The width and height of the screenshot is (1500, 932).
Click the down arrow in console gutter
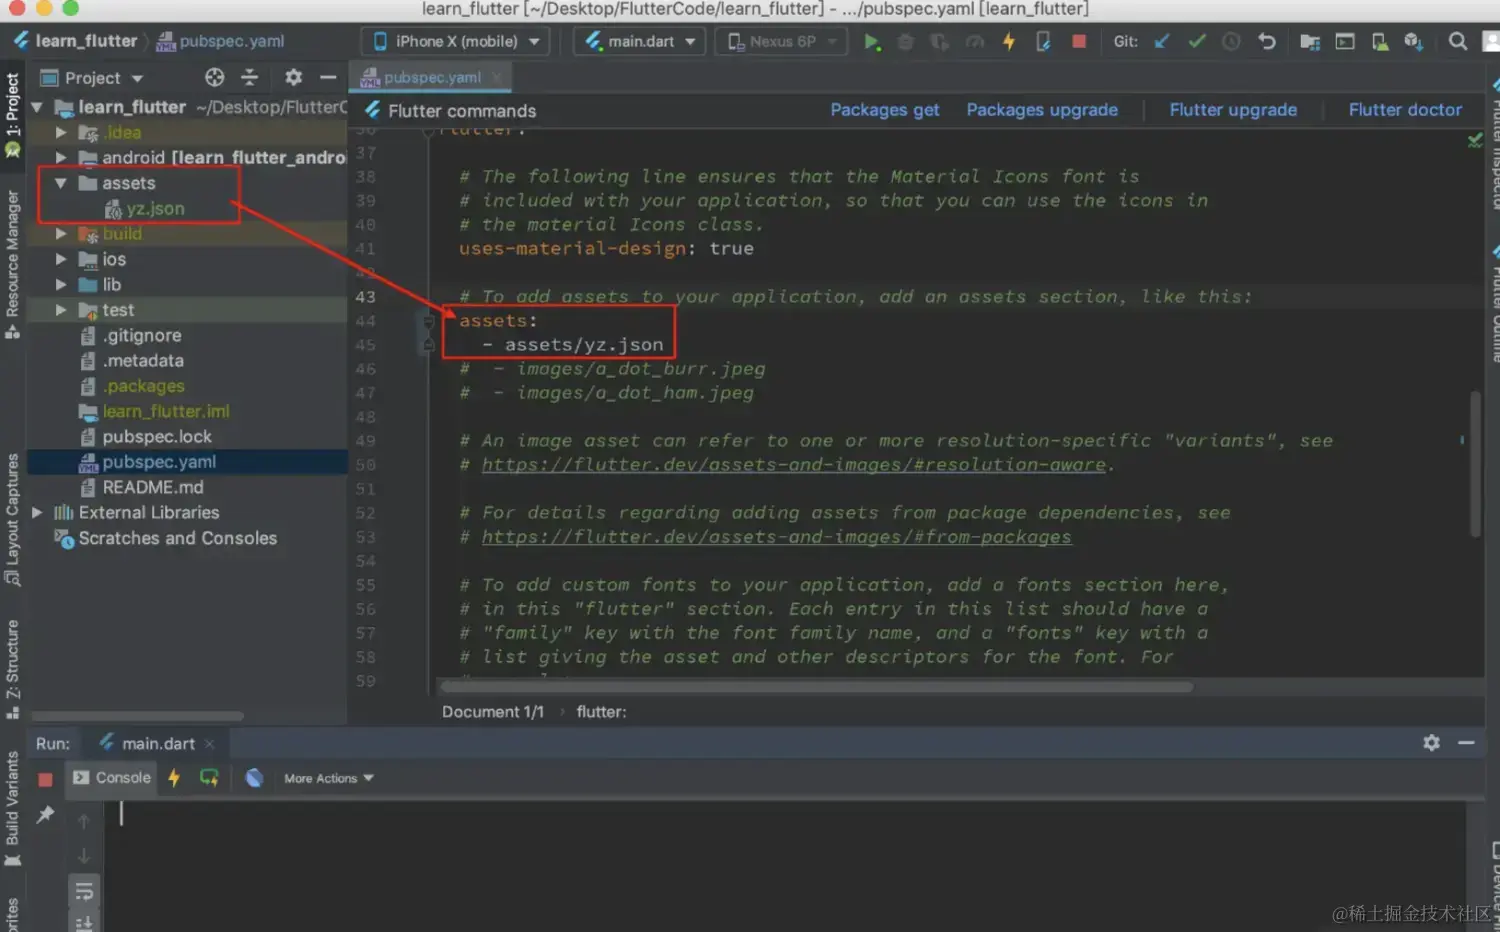click(x=84, y=856)
